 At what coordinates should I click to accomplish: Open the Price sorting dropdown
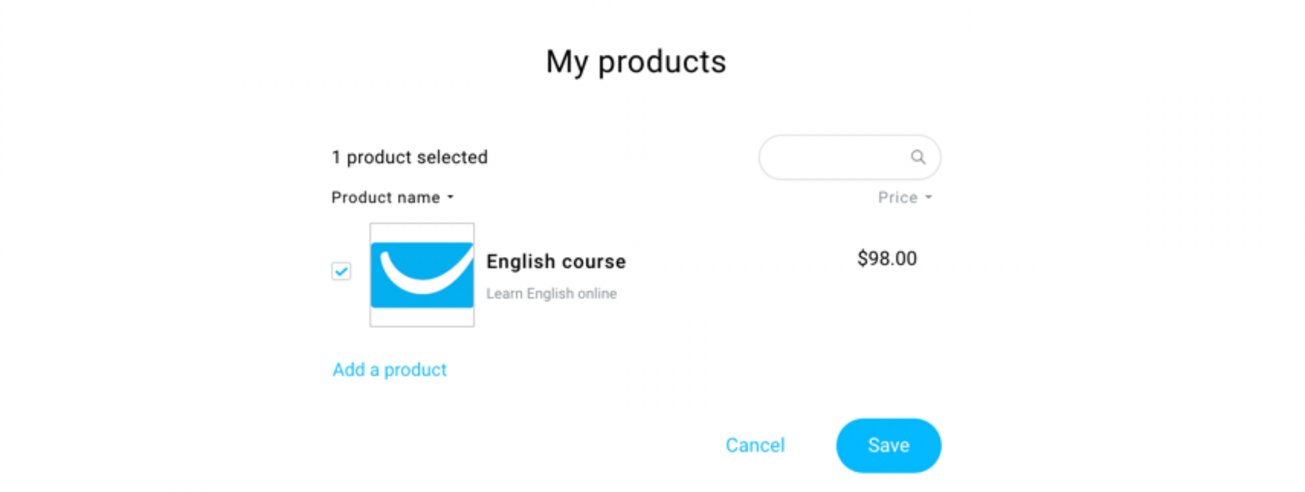click(905, 198)
